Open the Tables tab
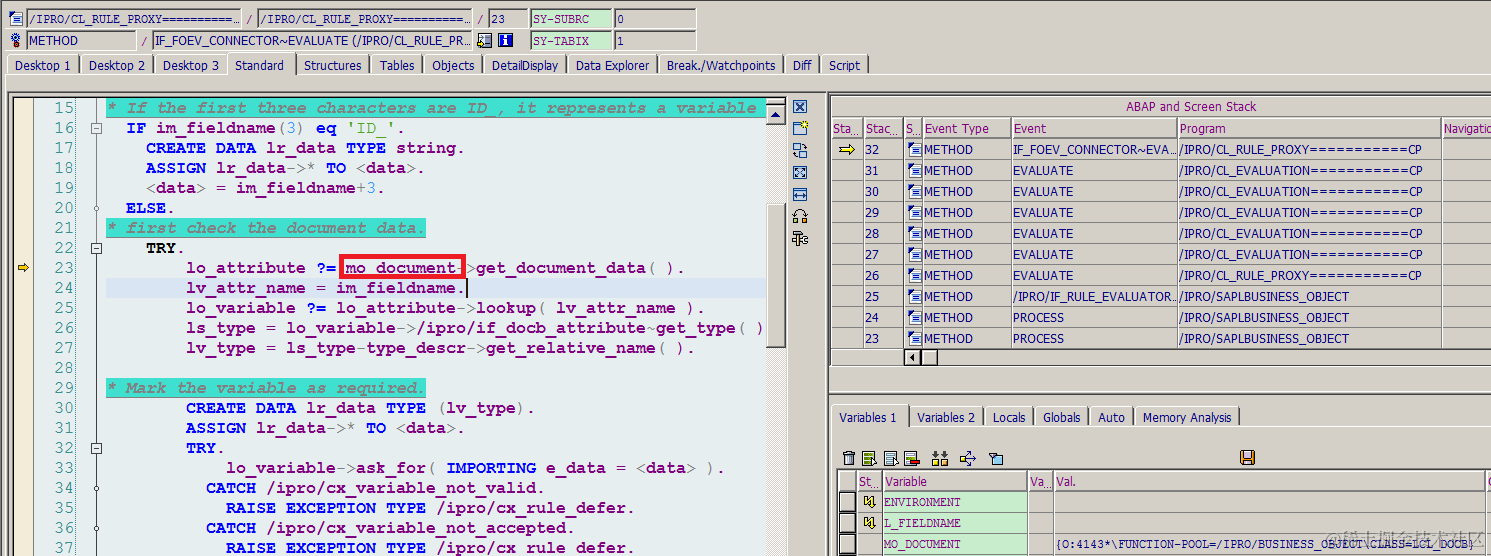Viewport: 1491px width, 556px height. click(397, 65)
